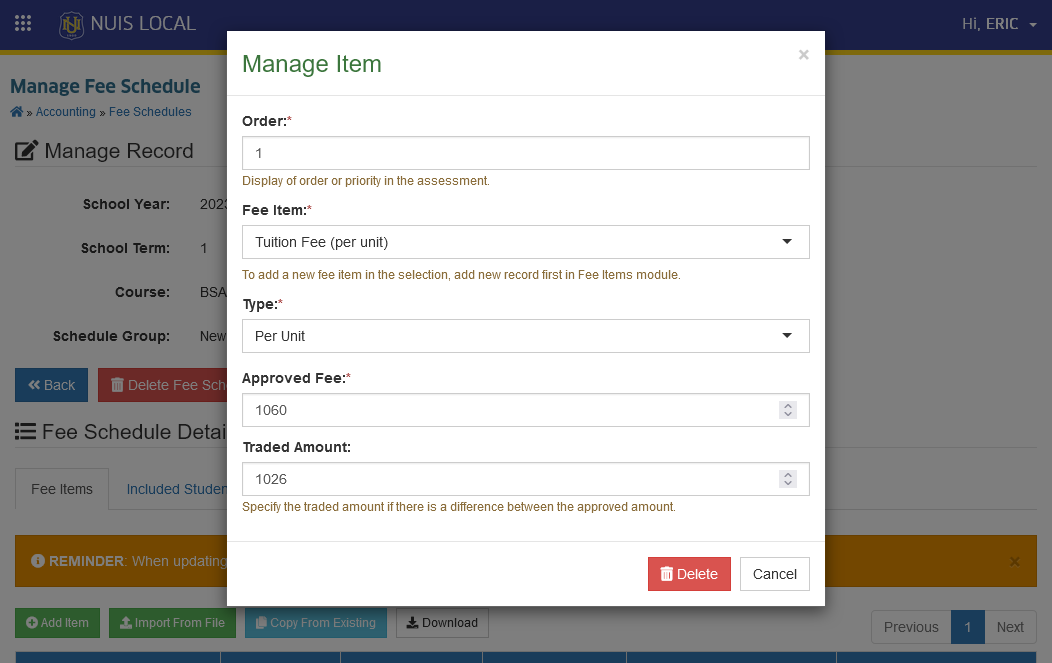Image resolution: width=1052 pixels, height=663 pixels.
Task: Select page 1 in pagination
Action: click(x=967, y=627)
